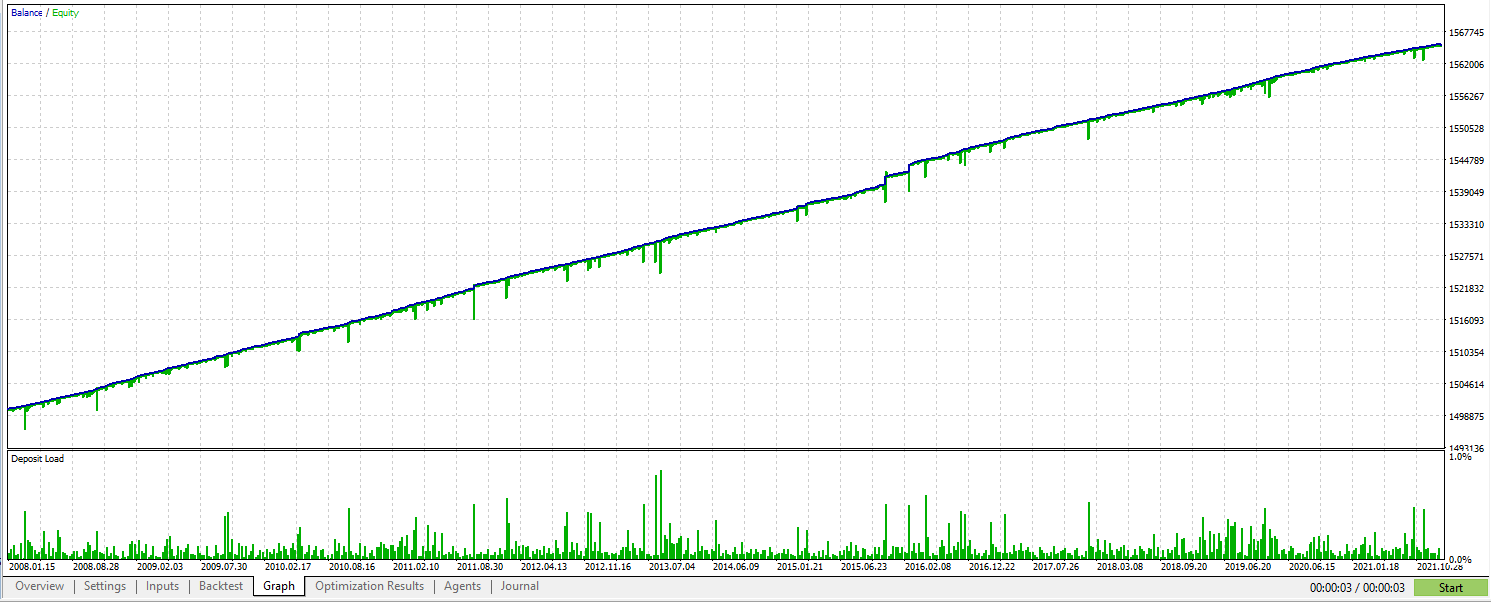Click the 2011.02.10 date label
Screen dimensions: 1491x603
(x=416, y=567)
